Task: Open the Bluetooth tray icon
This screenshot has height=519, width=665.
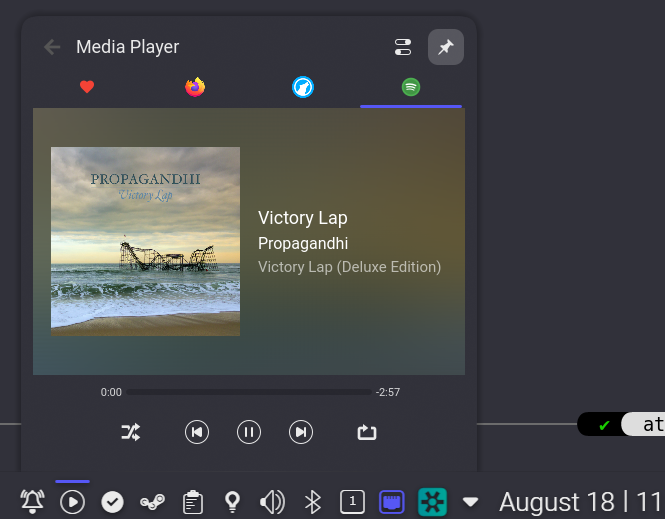Action: tap(313, 502)
